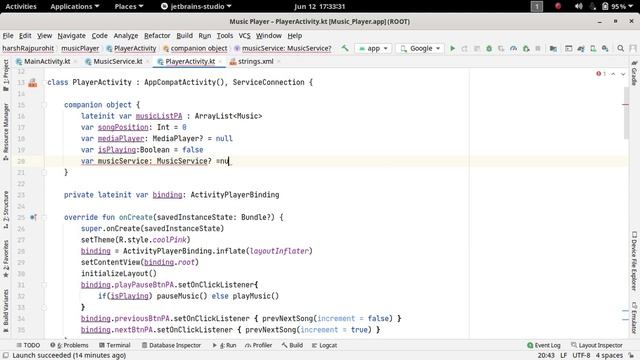Collapse the setOnClickListener fold on line 31
Viewport: 640px width, 360px height.
(x=44, y=284)
